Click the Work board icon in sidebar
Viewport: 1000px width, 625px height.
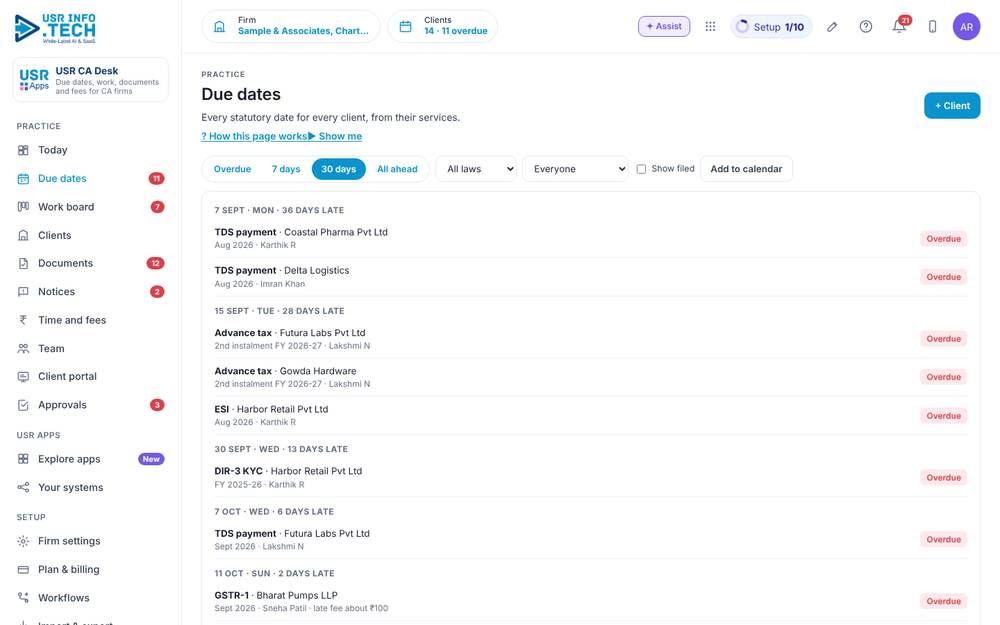tap(23, 207)
